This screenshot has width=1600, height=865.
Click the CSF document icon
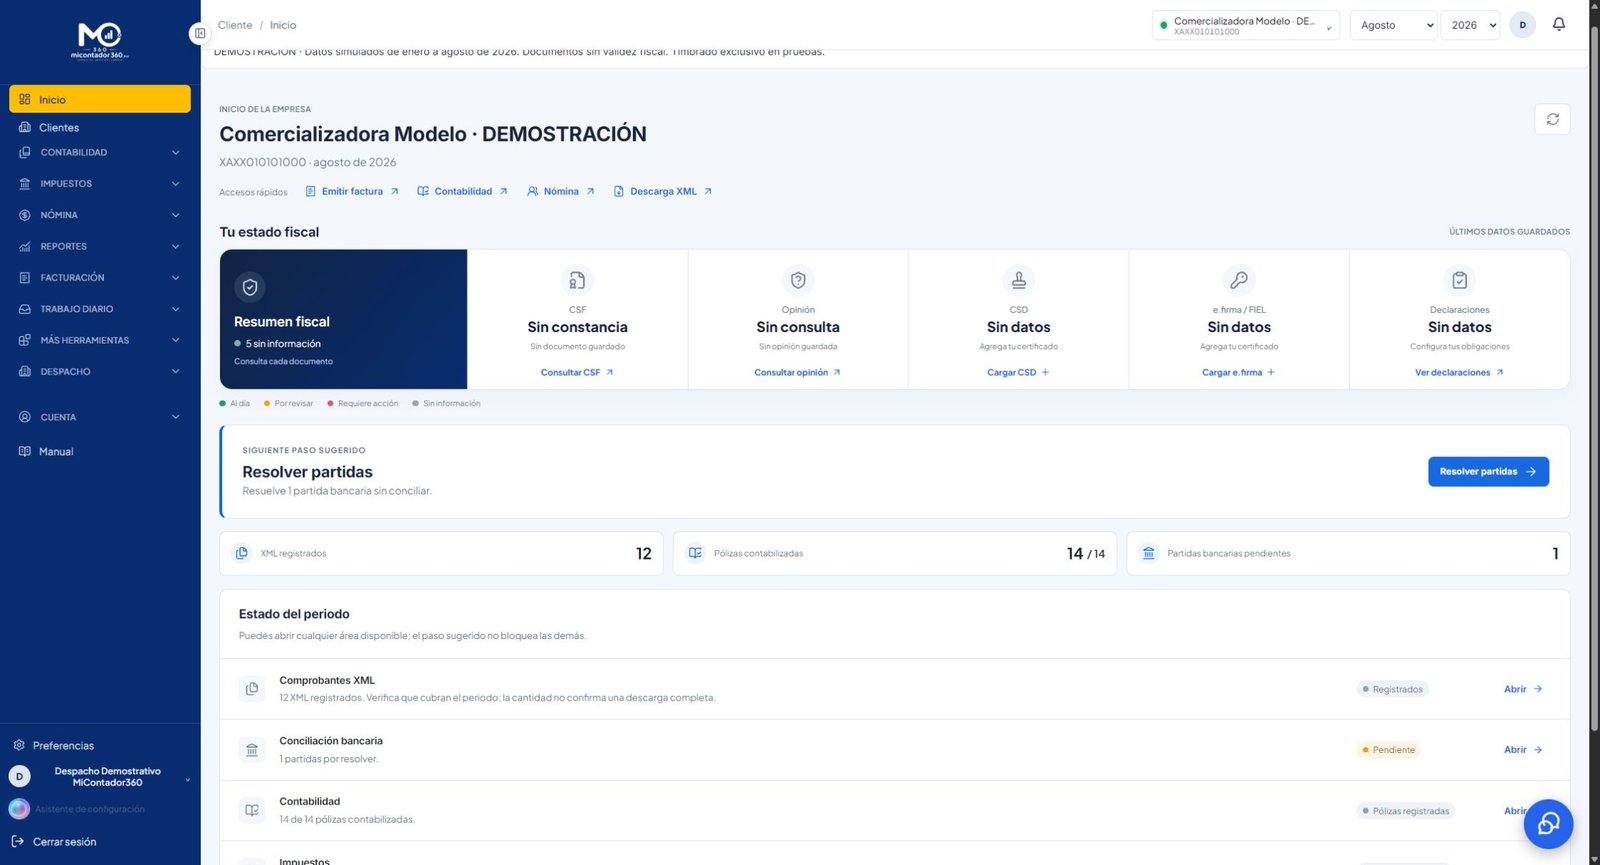coord(577,280)
